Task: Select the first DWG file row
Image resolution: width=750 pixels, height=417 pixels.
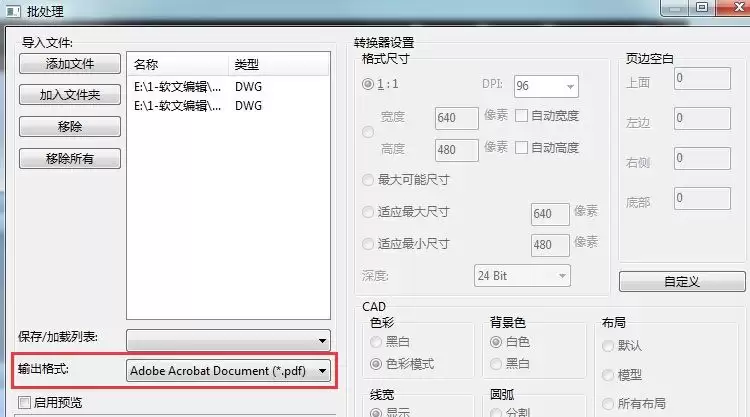Action: [228, 87]
